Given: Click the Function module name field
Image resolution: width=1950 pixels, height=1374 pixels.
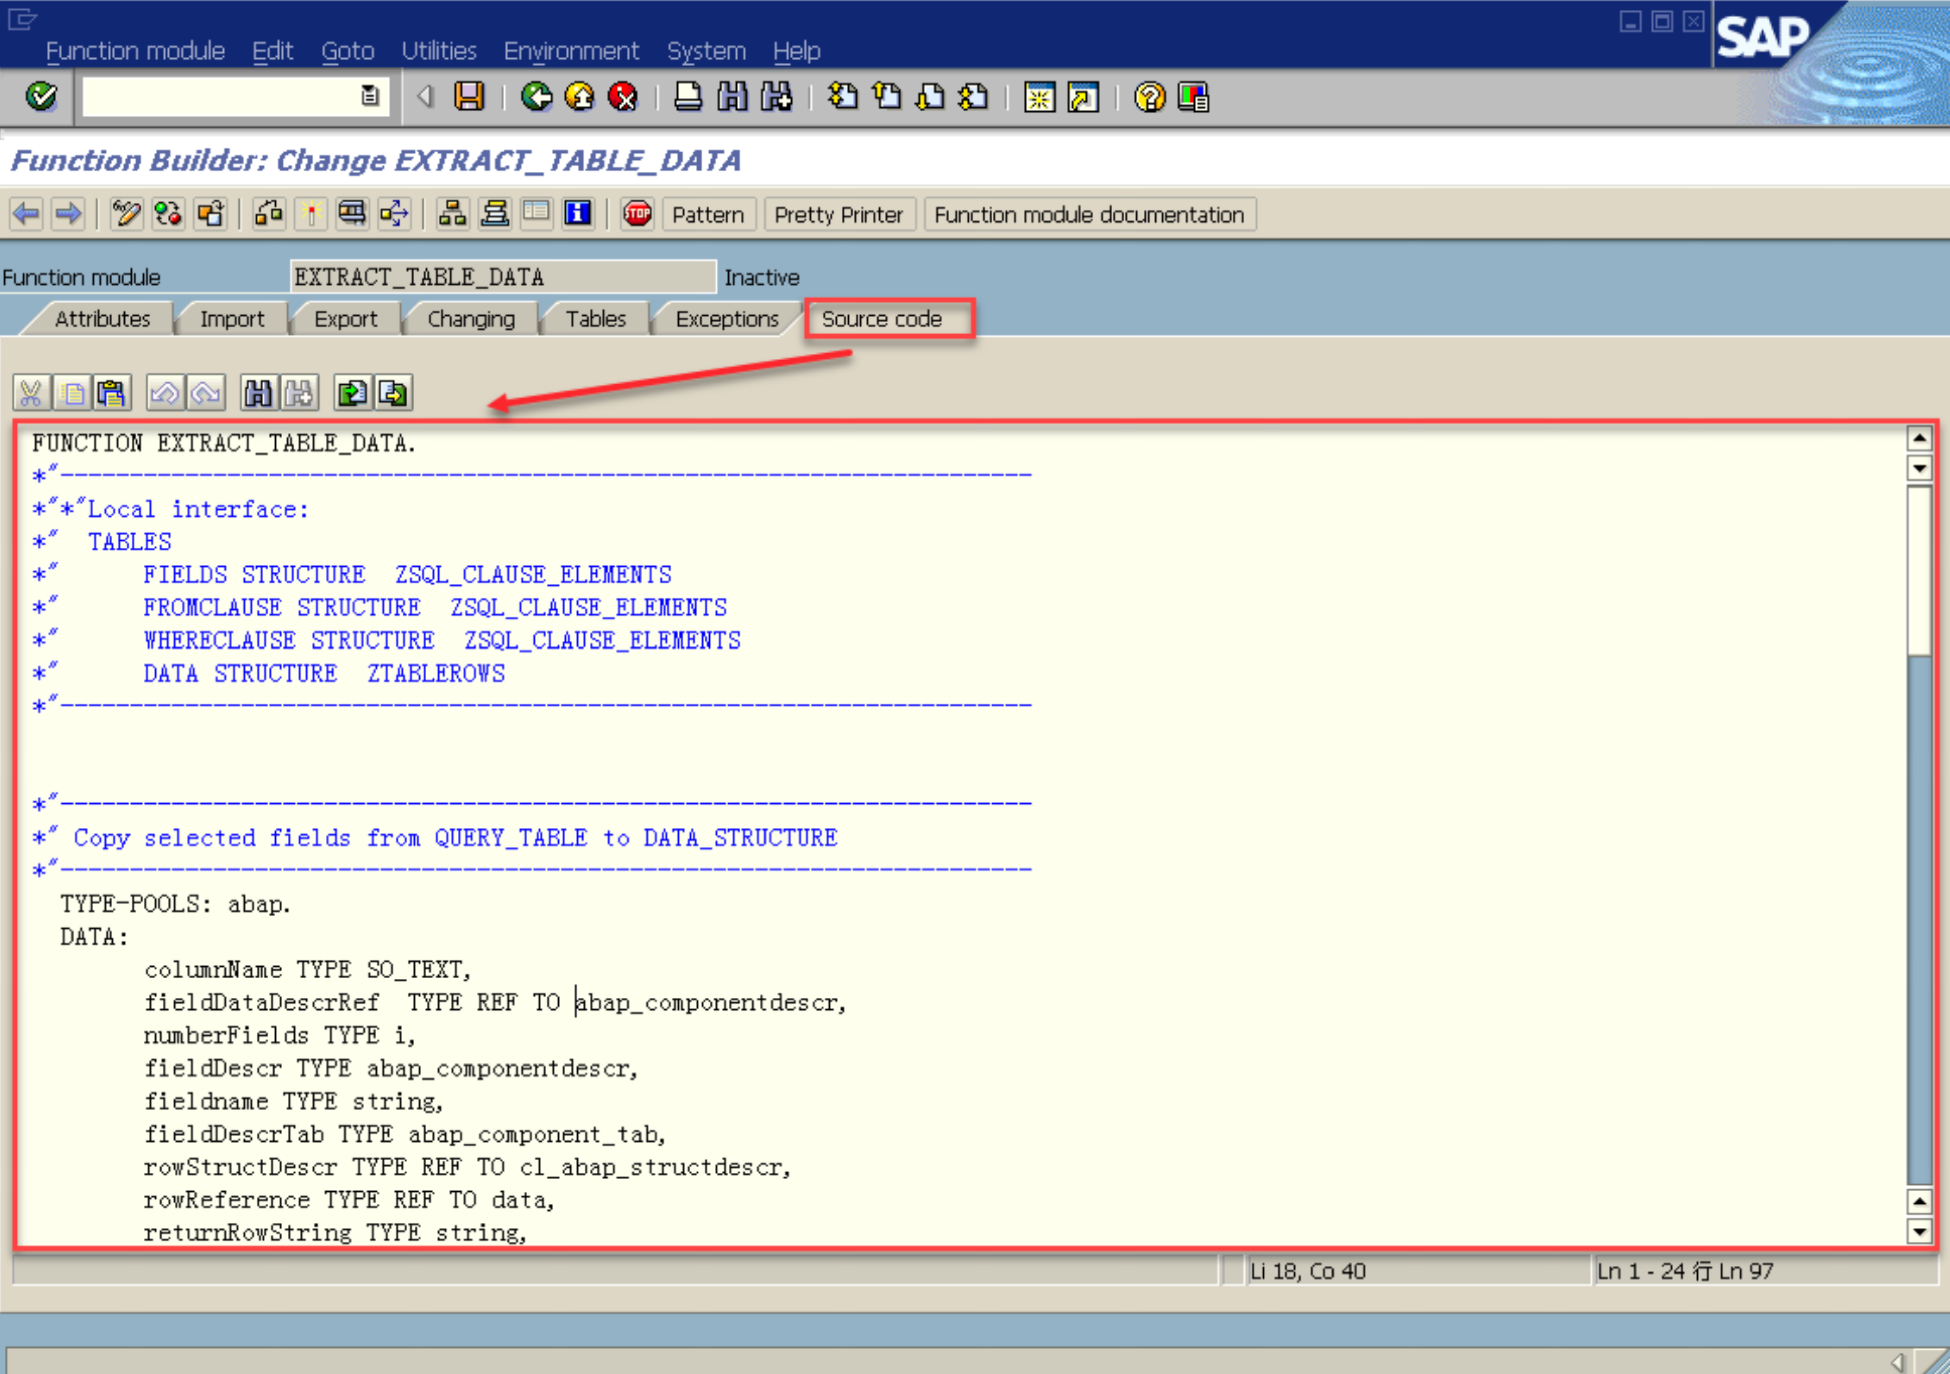Looking at the screenshot, I should pyautogui.click(x=503, y=277).
